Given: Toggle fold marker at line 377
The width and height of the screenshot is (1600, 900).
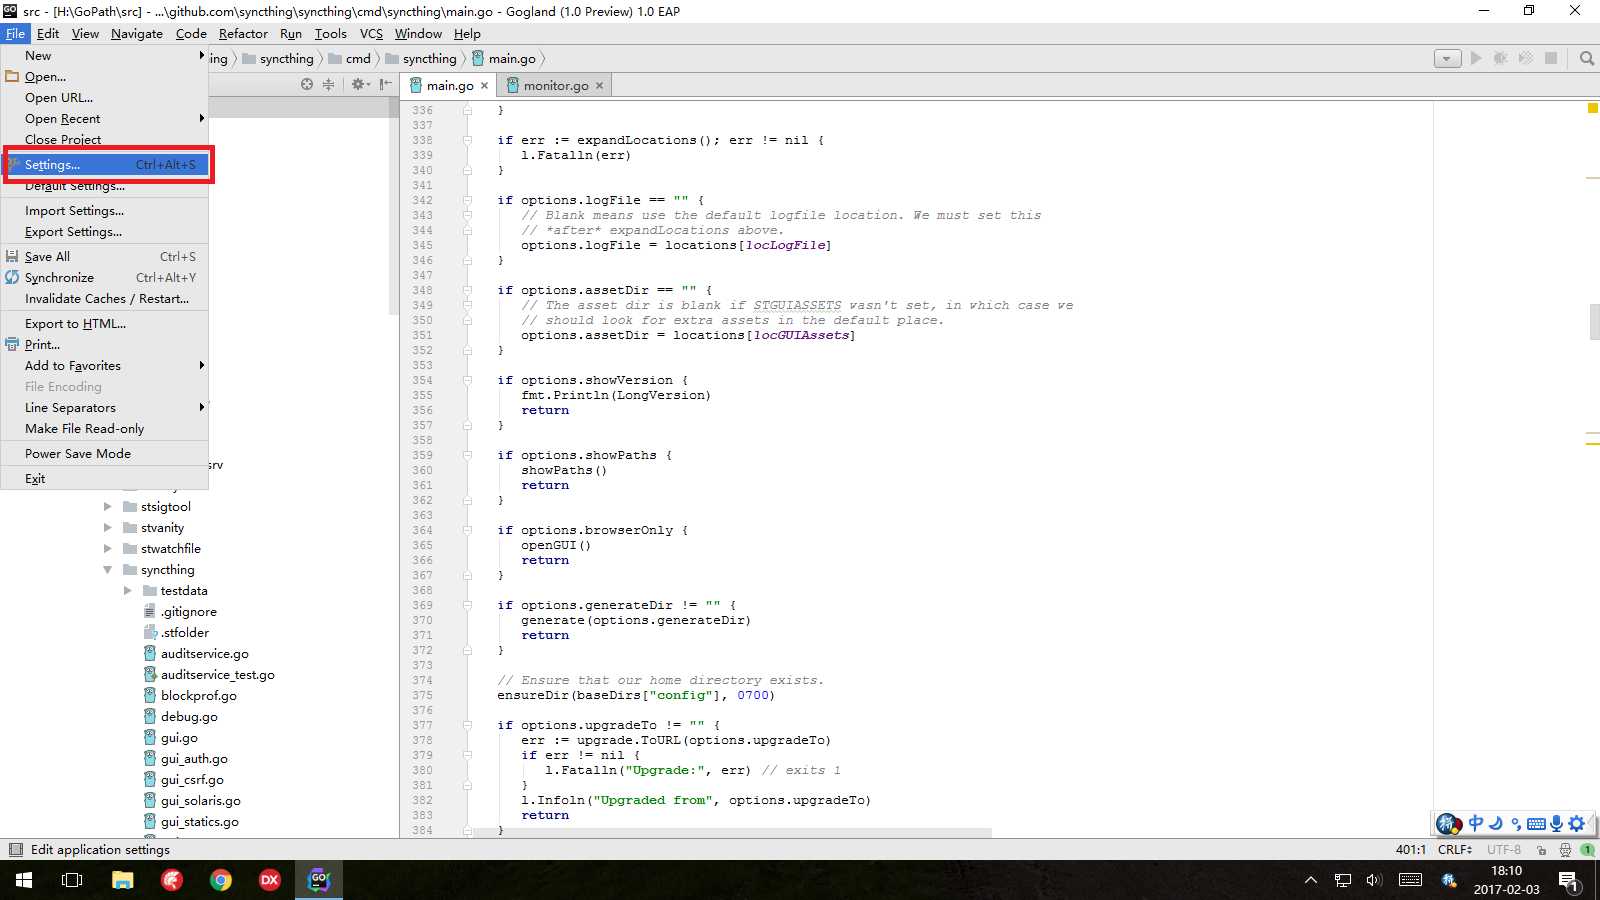Looking at the screenshot, I should (467, 726).
